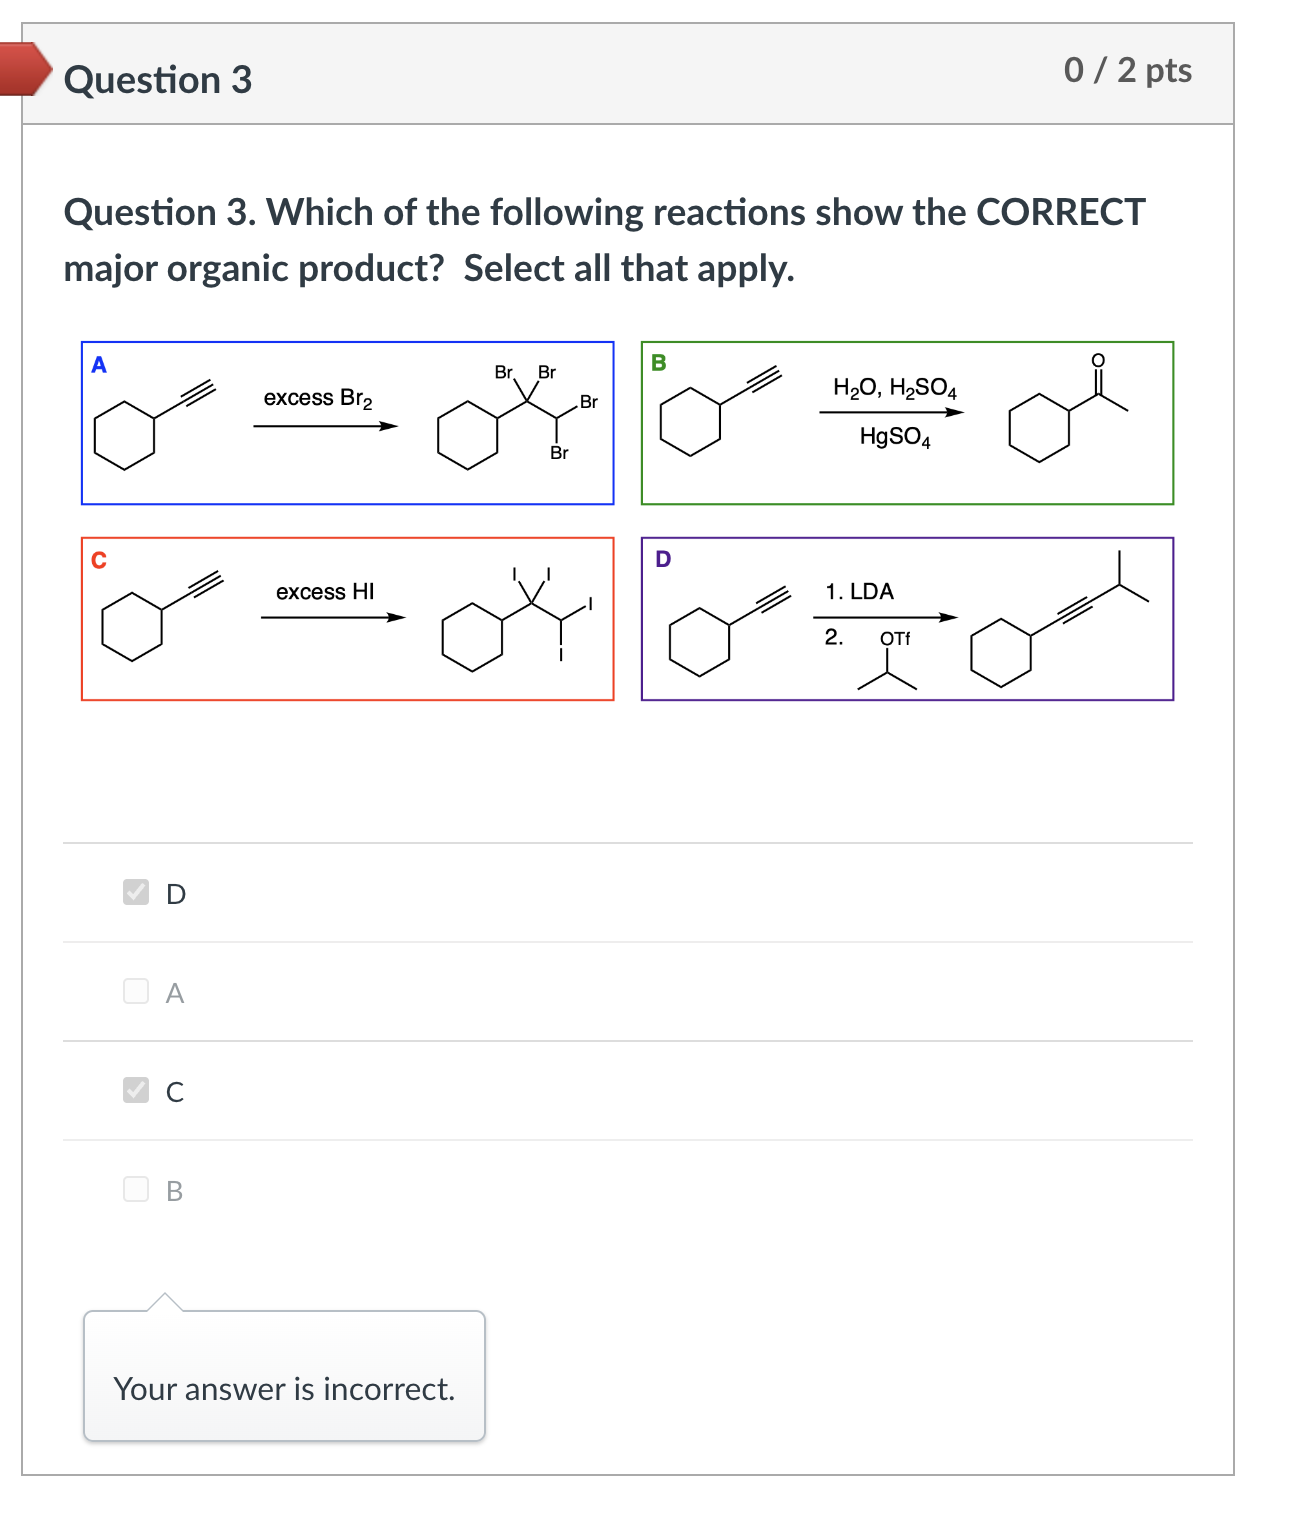Uncheck the answer option C checkbox
Viewport: 1304px width, 1518px height.
pos(136,1091)
